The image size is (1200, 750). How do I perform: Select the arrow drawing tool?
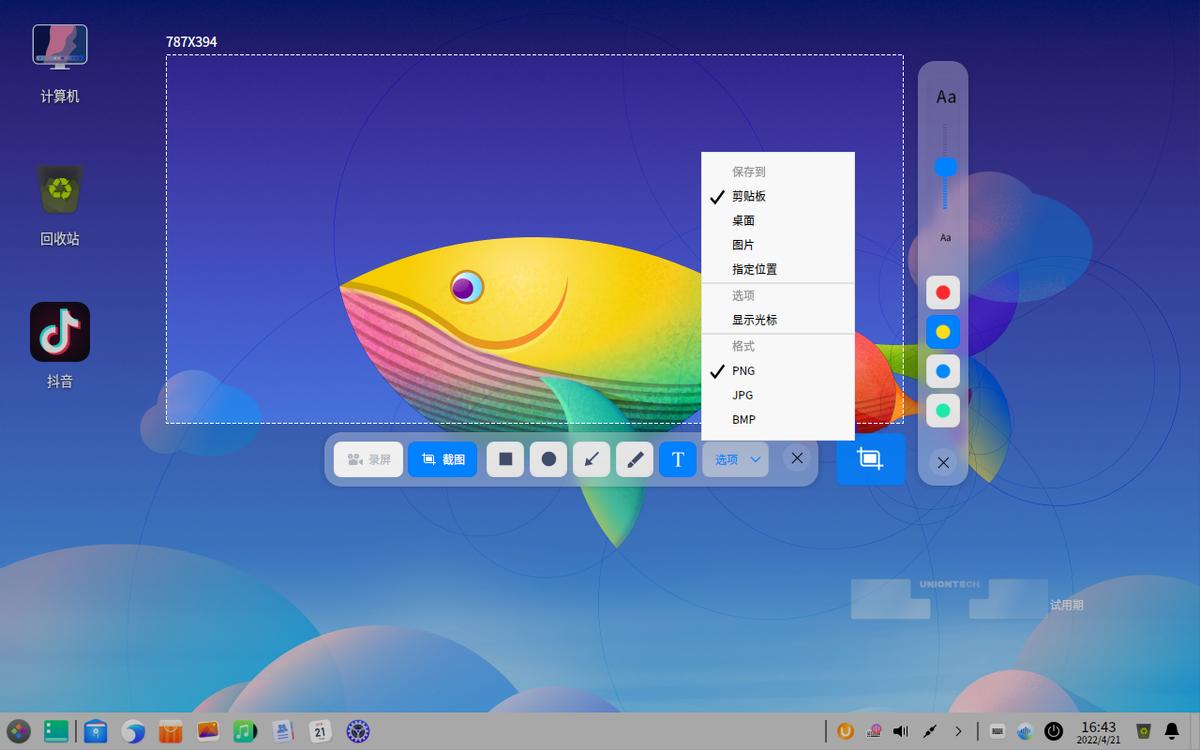coord(591,459)
